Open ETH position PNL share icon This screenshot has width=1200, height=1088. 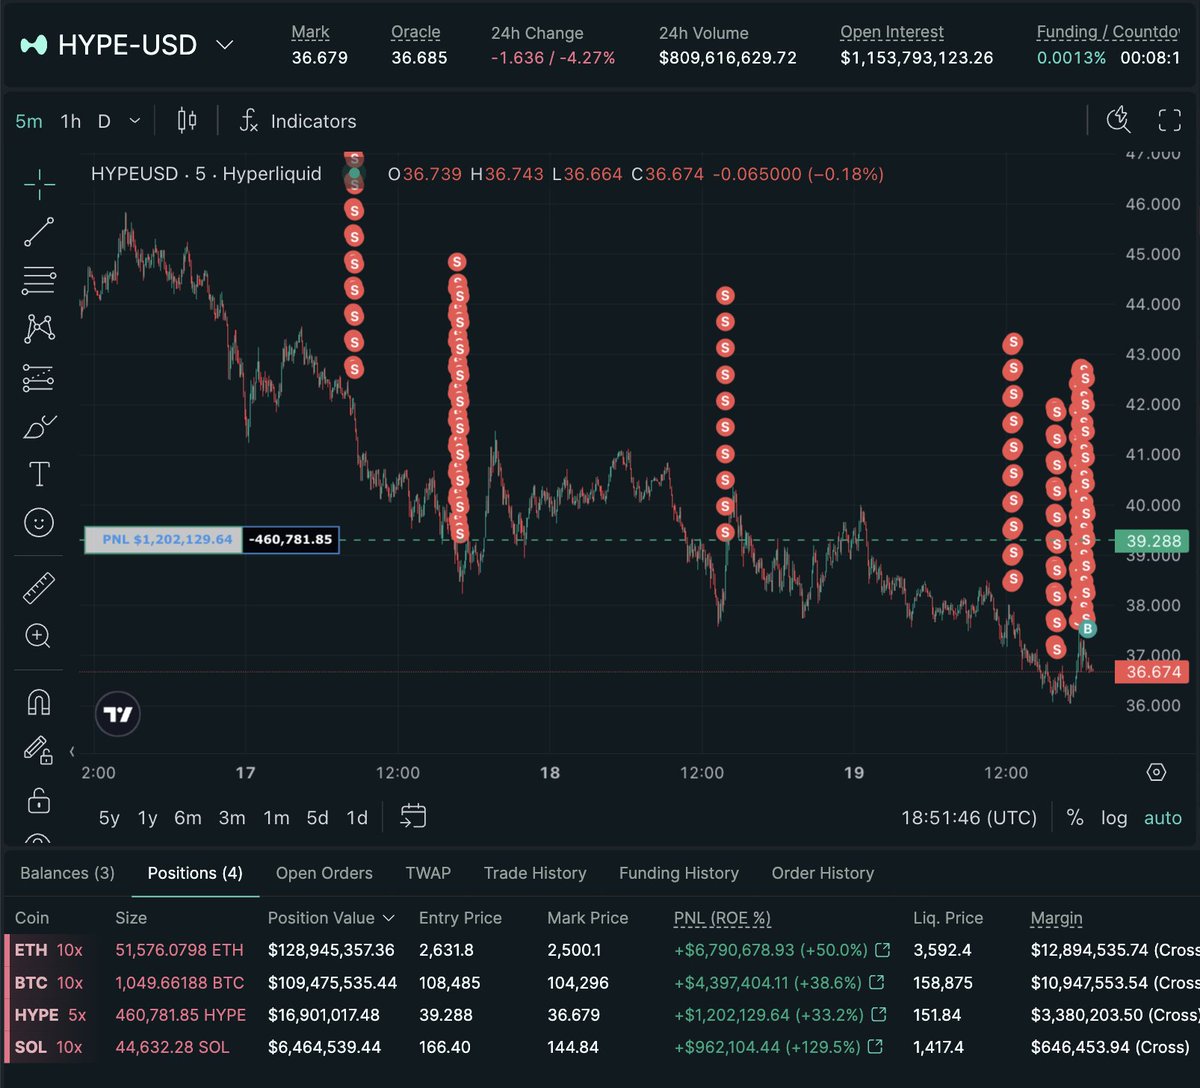click(882, 950)
